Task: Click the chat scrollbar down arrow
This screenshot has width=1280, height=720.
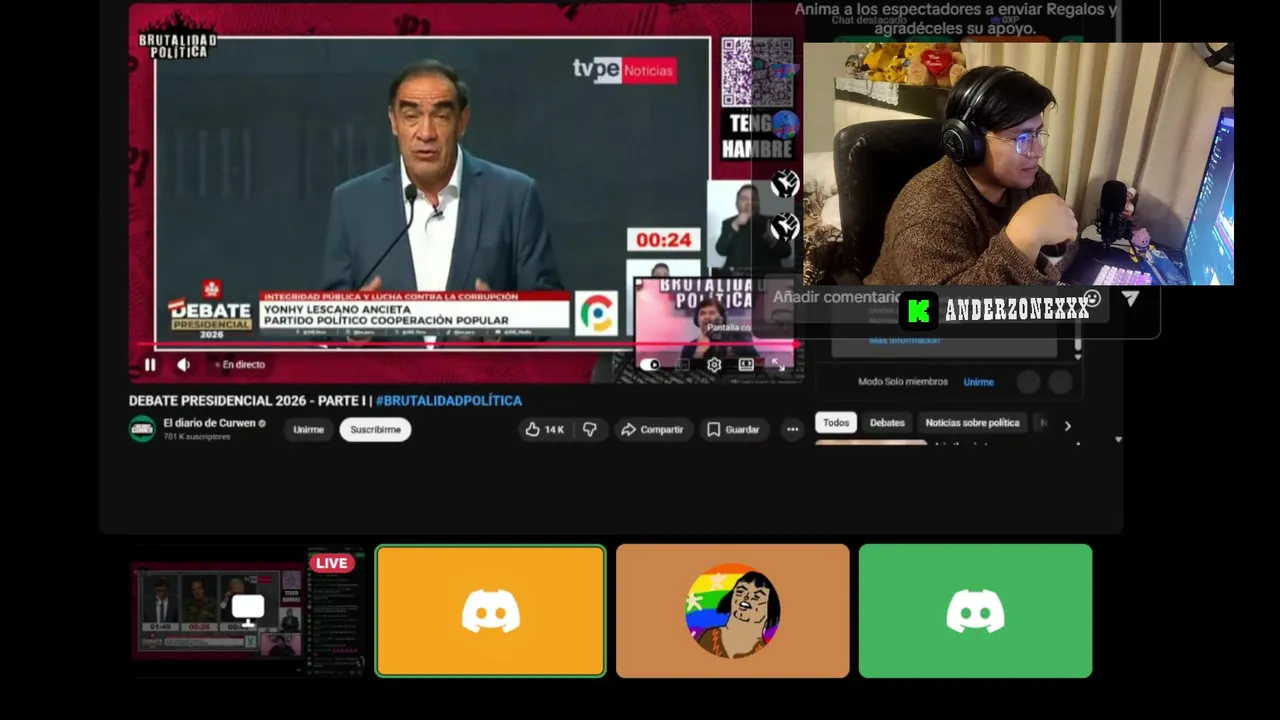Action: [x=1077, y=356]
